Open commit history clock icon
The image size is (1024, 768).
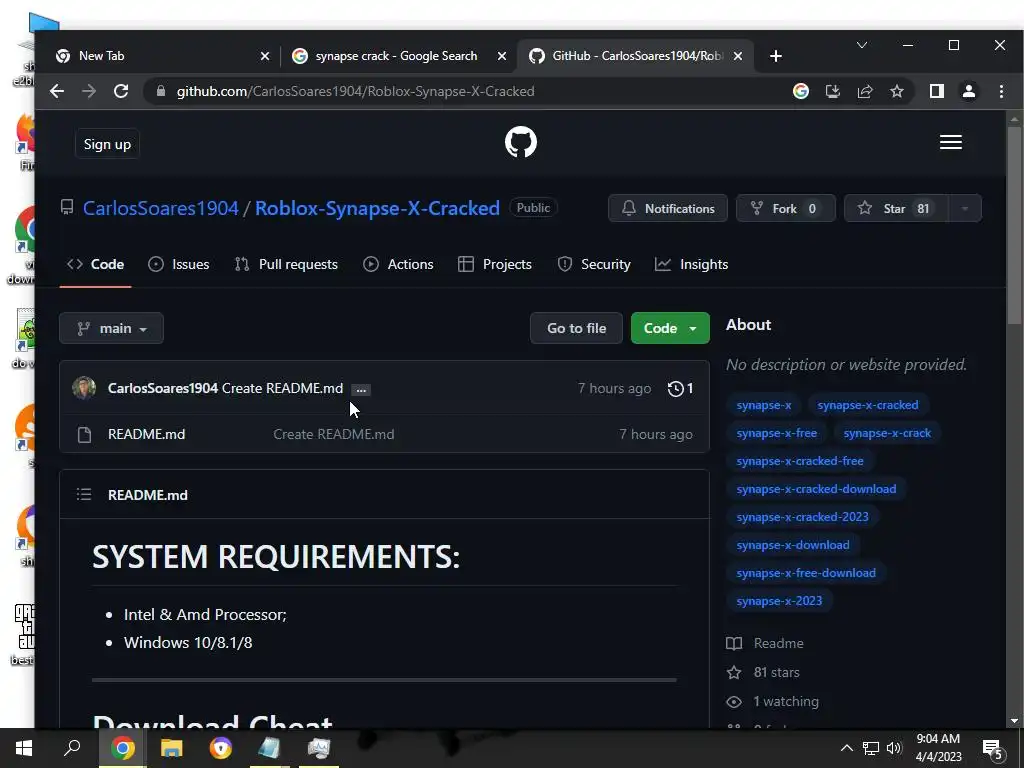point(675,389)
